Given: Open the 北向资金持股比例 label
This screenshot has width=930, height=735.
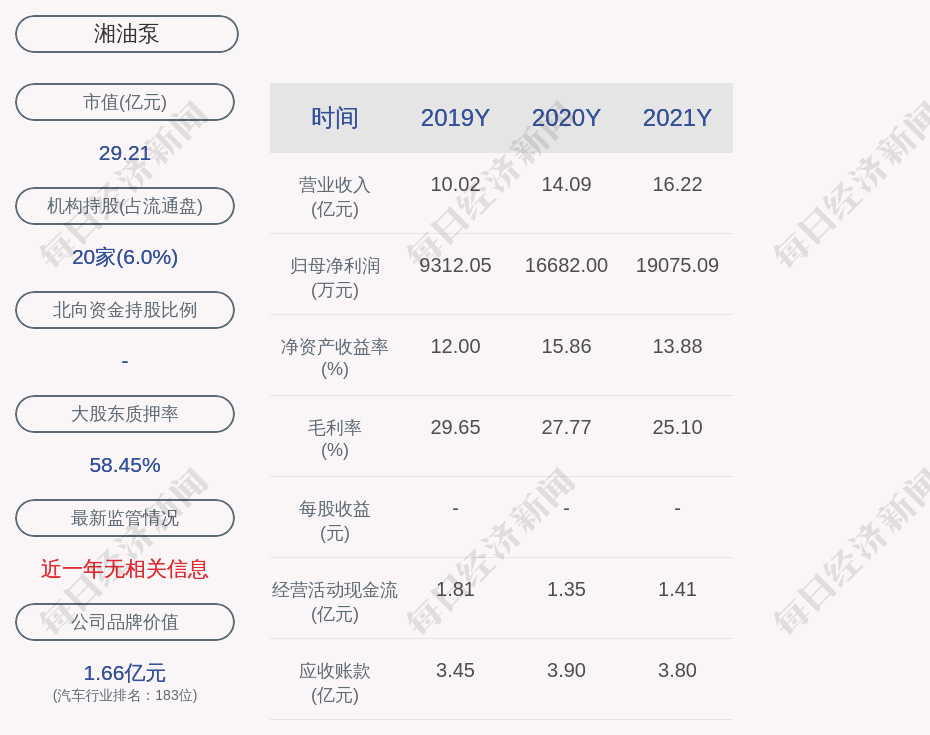Looking at the screenshot, I should click(x=125, y=310).
